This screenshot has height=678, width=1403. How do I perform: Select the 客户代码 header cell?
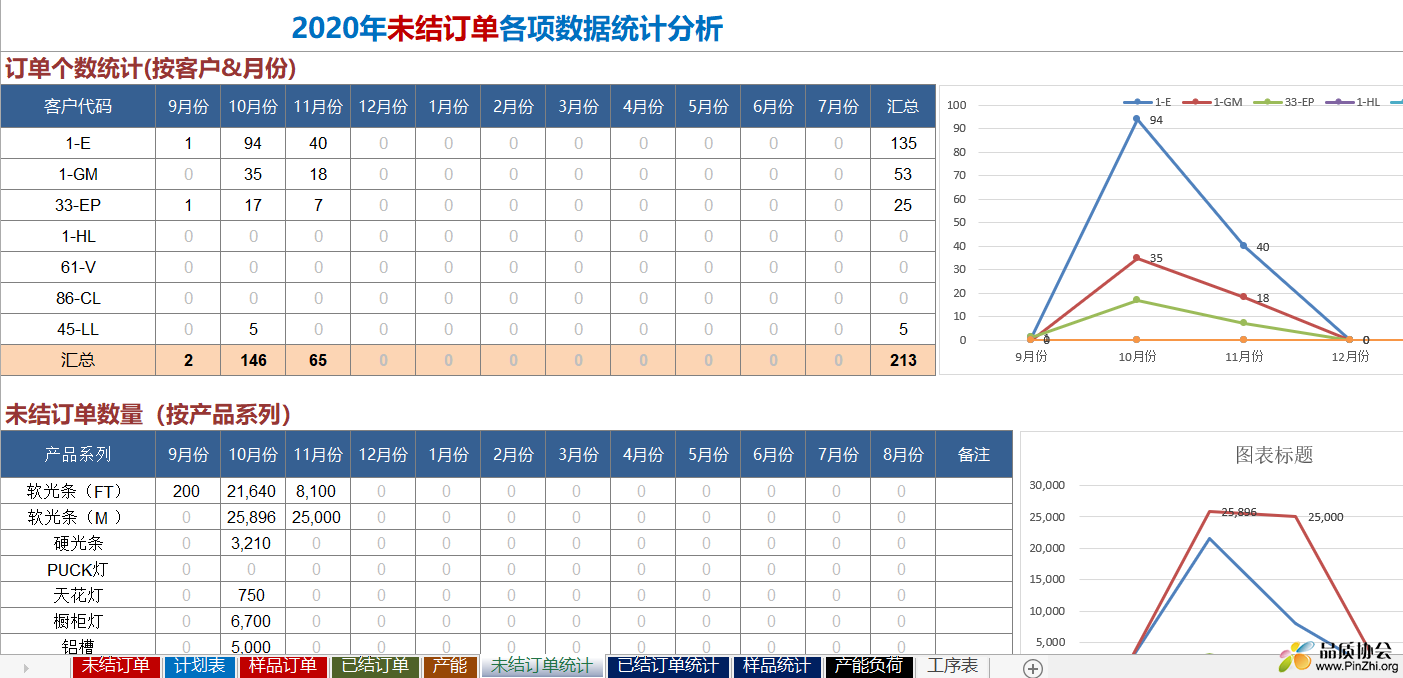(78, 106)
